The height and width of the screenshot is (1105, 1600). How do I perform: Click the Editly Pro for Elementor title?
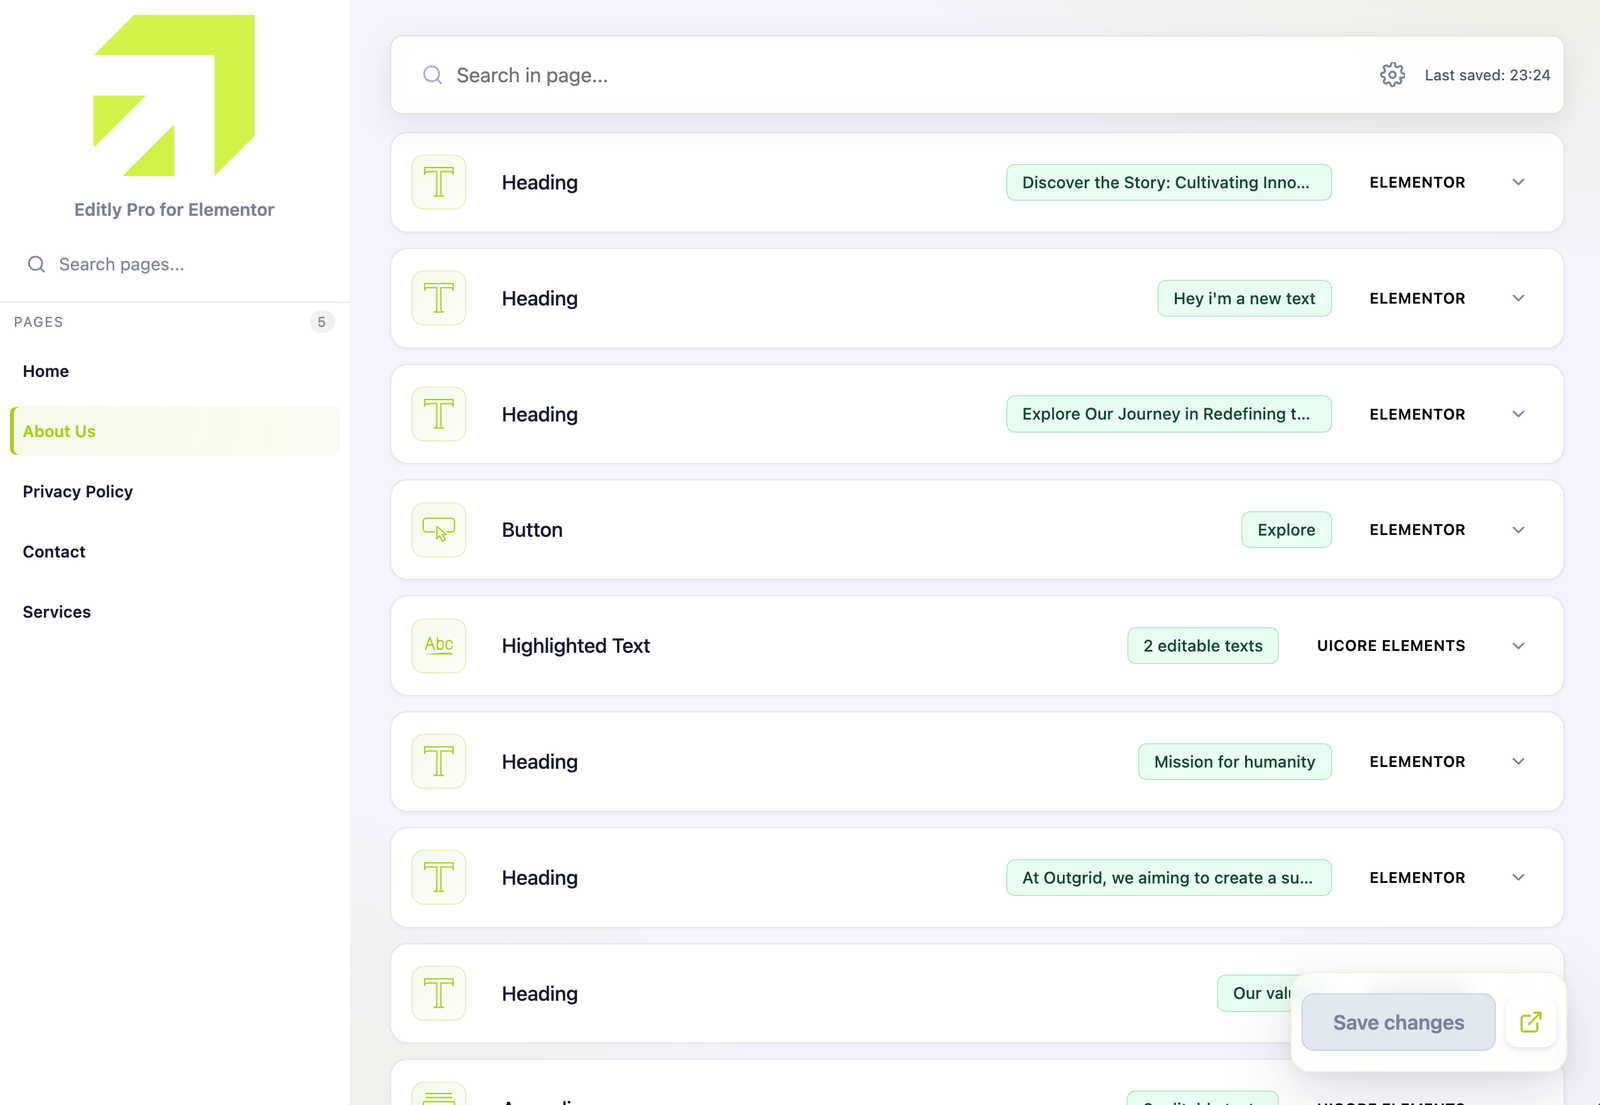click(174, 209)
